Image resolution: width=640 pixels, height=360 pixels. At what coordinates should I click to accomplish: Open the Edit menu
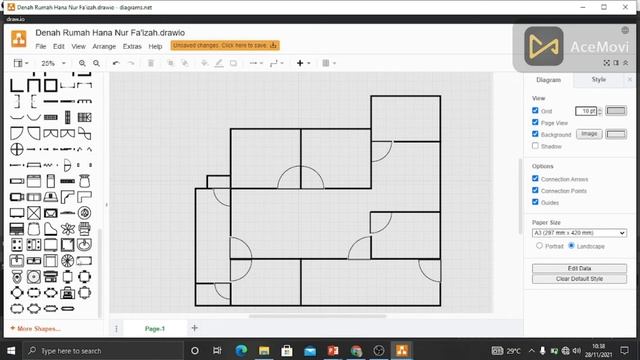click(x=59, y=47)
